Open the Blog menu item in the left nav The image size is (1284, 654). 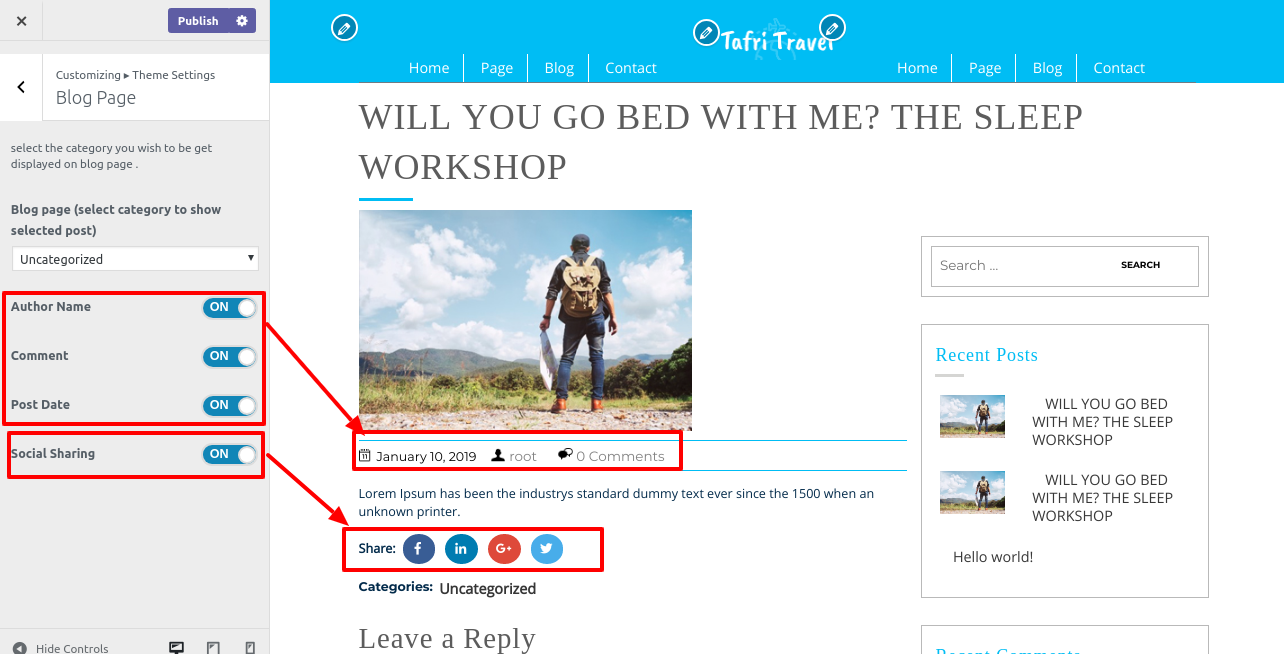pyautogui.click(x=559, y=68)
